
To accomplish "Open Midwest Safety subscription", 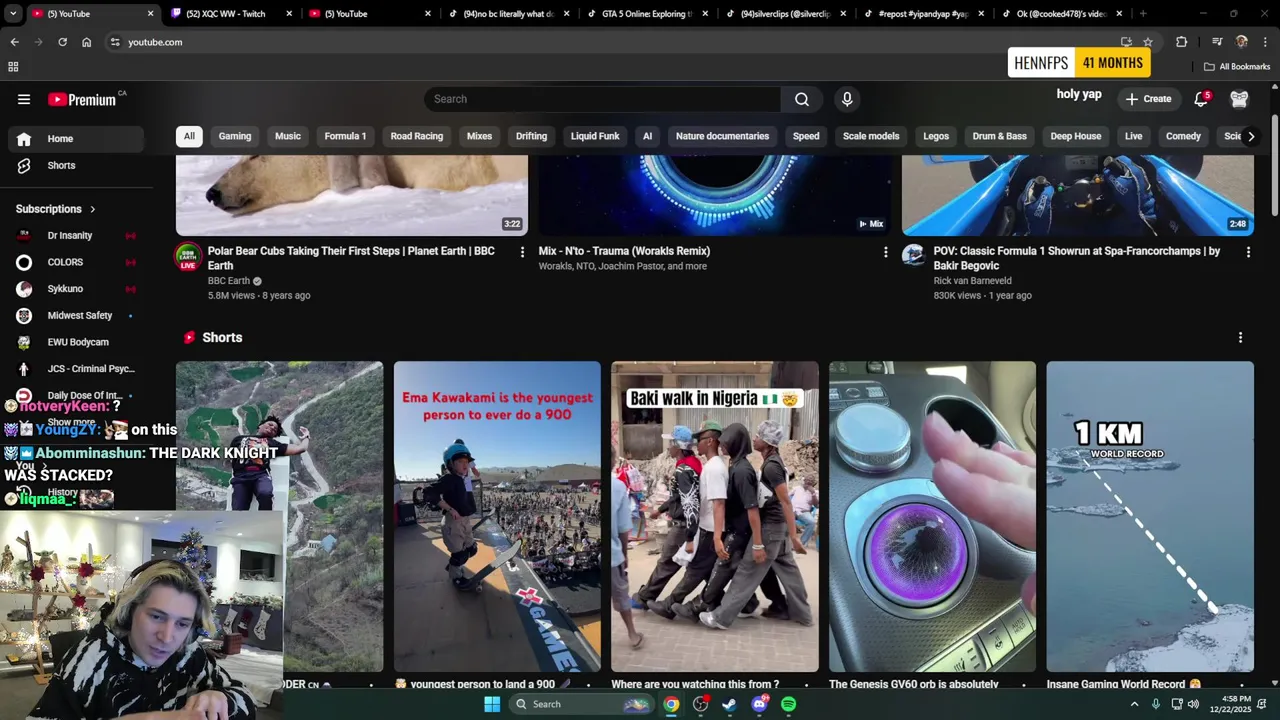I will [76, 315].
